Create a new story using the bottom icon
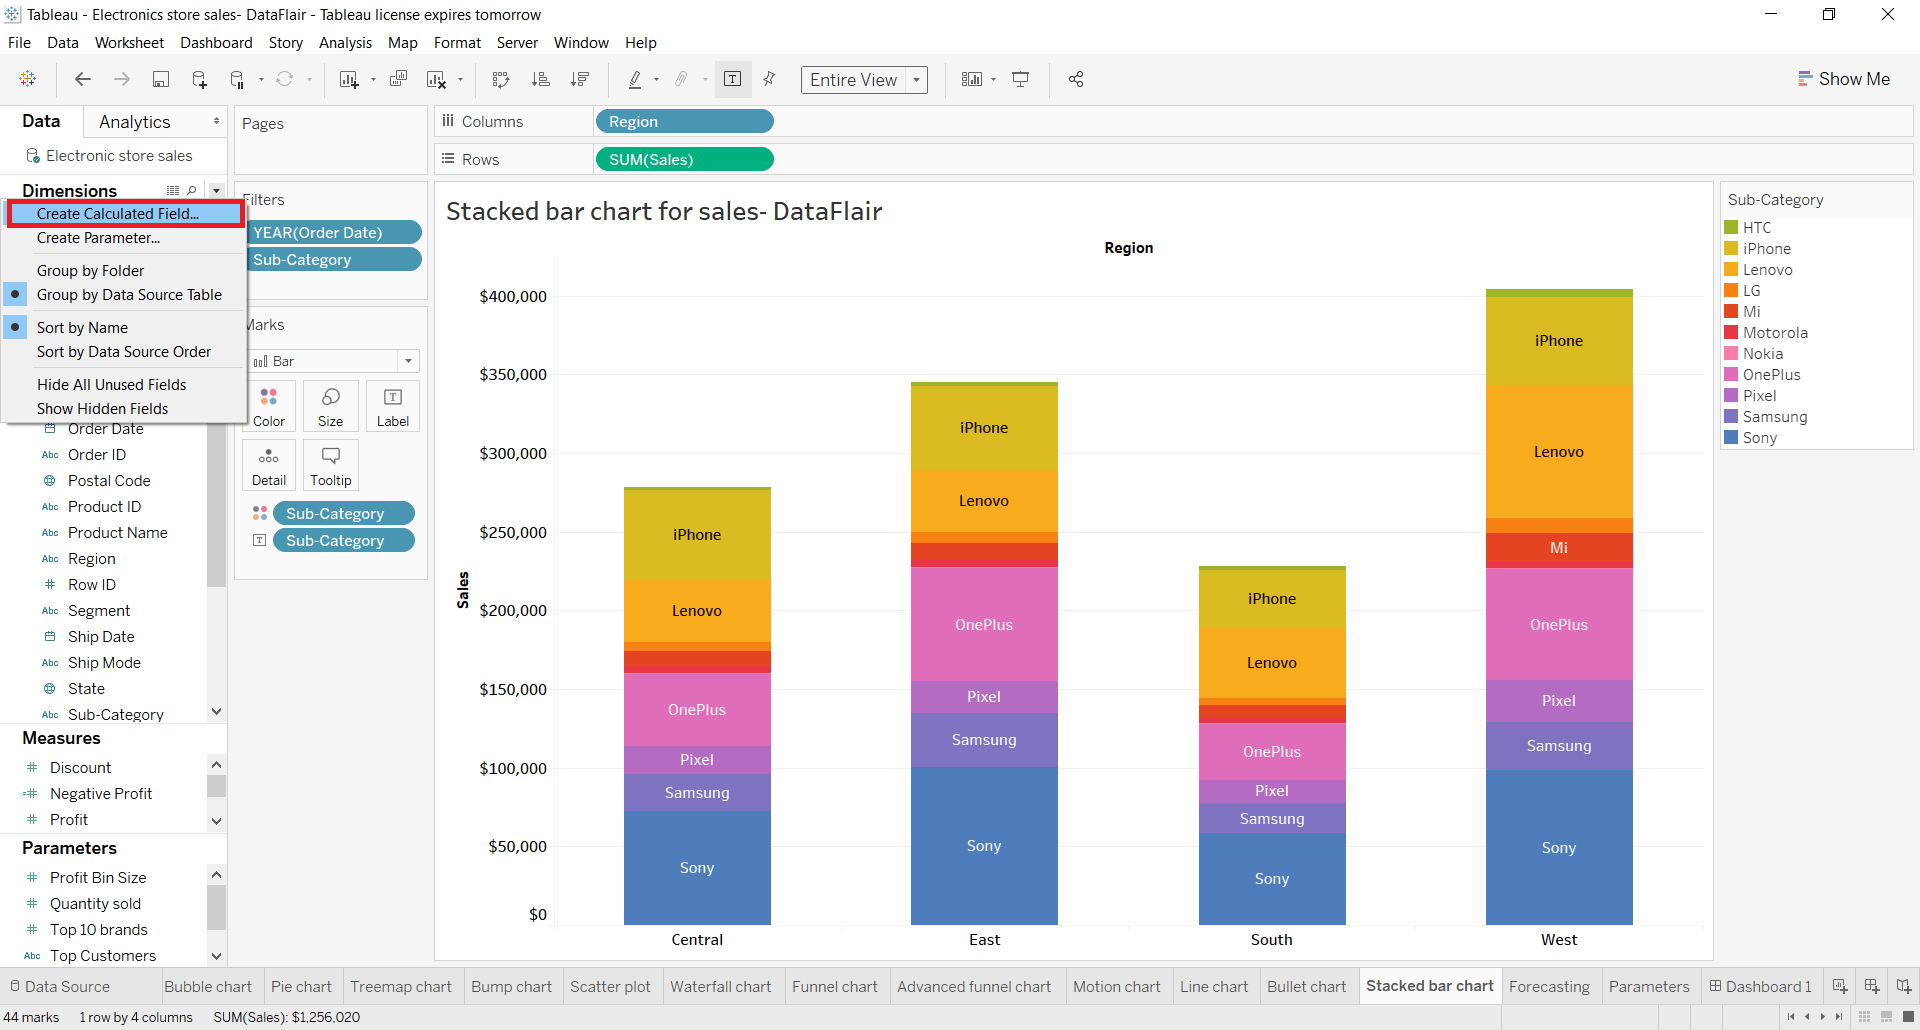This screenshot has height=1030, width=1920. pyautogui.click(x=1905, y=986)
